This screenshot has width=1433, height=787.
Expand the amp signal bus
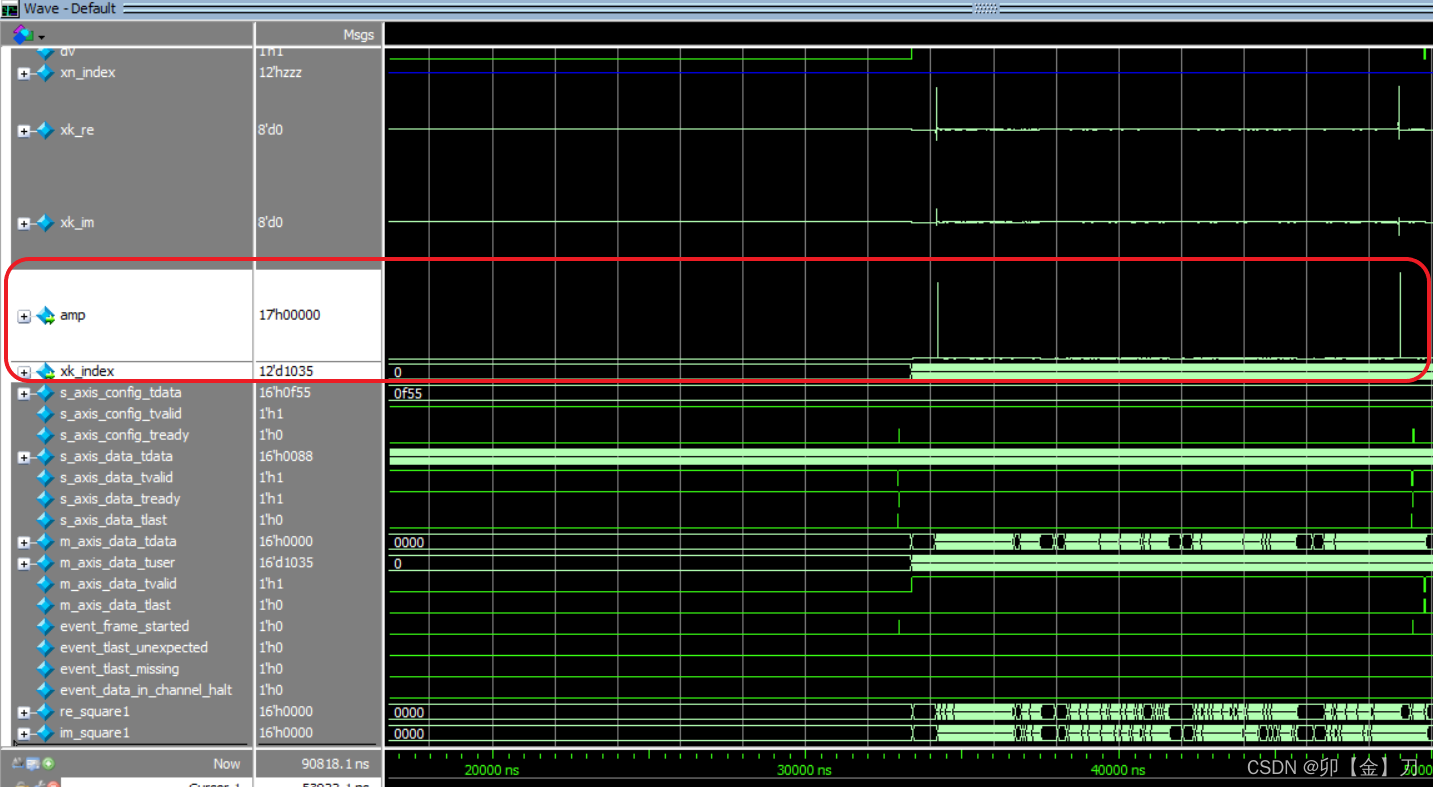pos(24,316)
